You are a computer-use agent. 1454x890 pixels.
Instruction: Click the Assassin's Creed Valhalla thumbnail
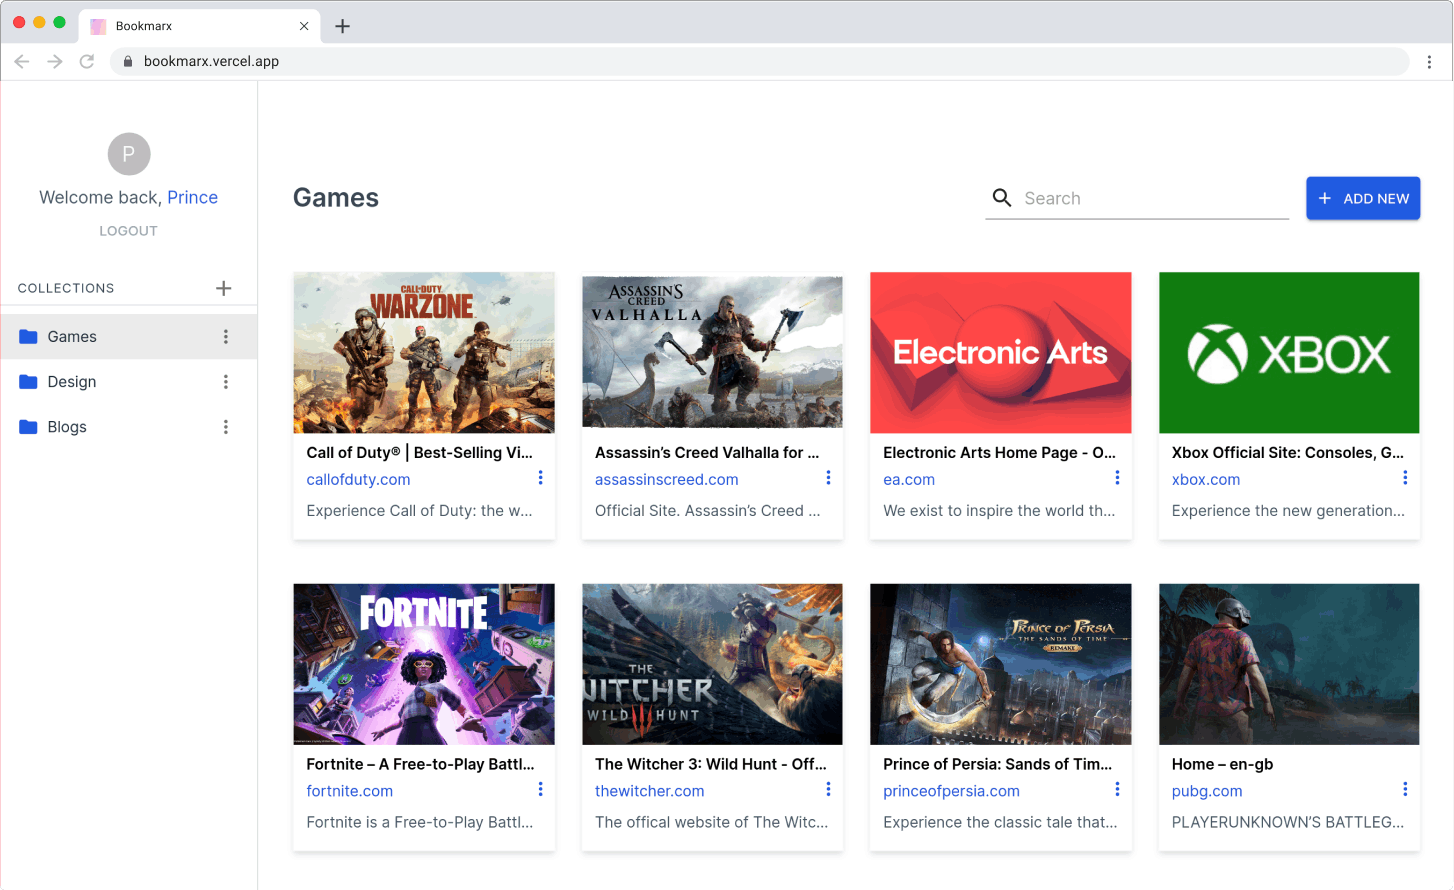click(712, 353)
